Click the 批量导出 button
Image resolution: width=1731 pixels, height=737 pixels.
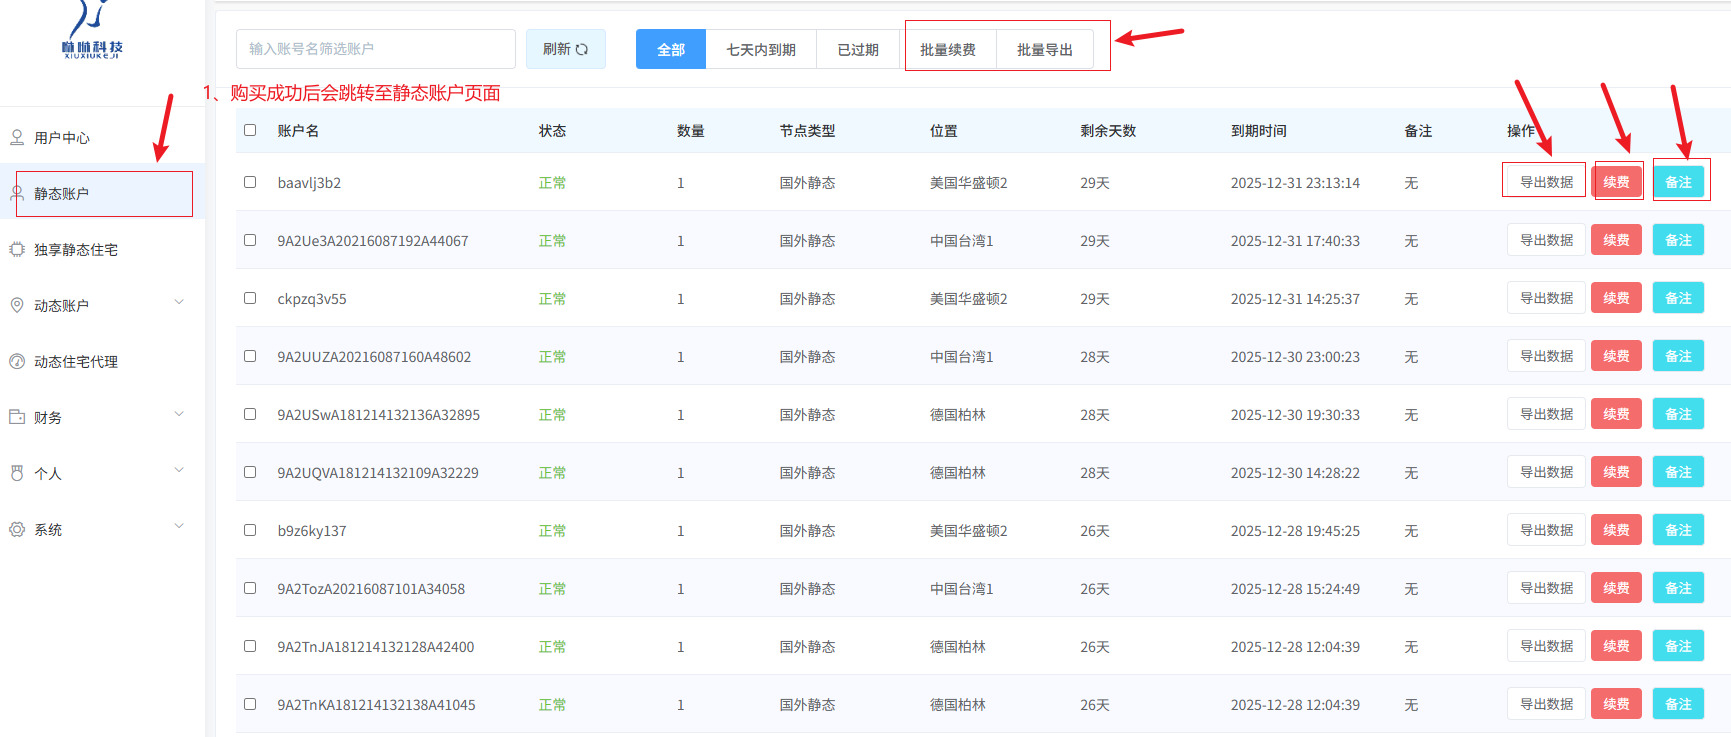point(1044,49)
